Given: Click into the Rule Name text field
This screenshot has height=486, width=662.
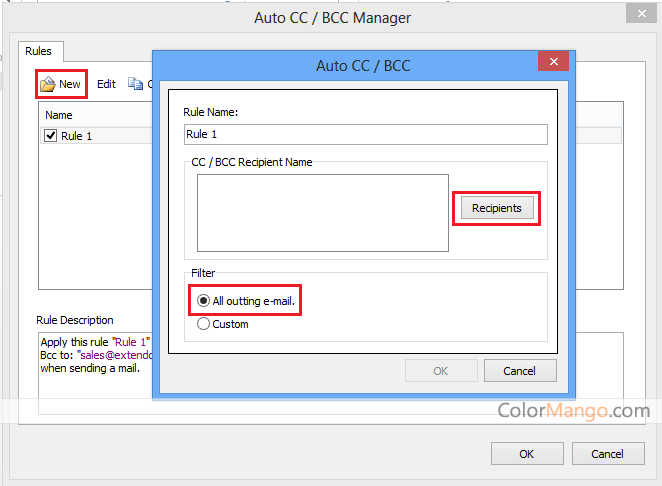Looking at the screenshot, I should point(365,134).
